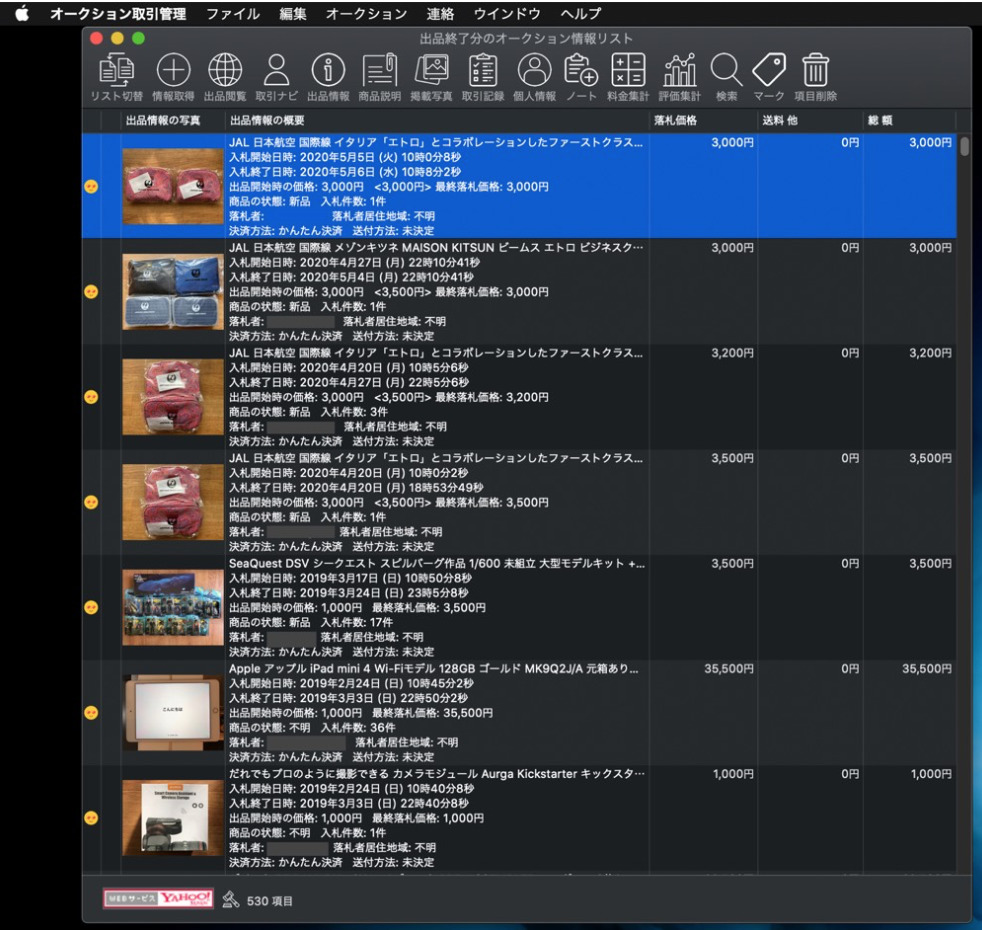Click 入札開始日時: 2019年3月17日 line
The height and width of the screenshot is (930, 982).
[x=350, y=578]
